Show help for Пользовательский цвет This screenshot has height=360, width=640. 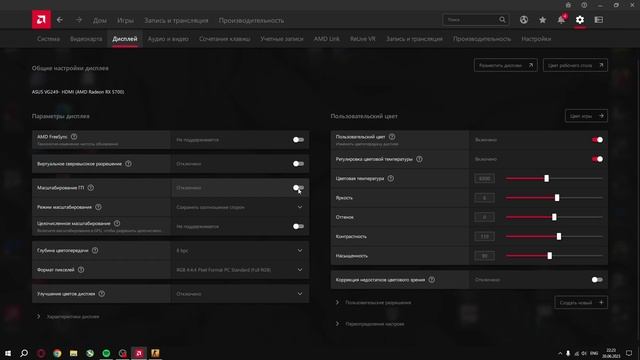(392, 137)
